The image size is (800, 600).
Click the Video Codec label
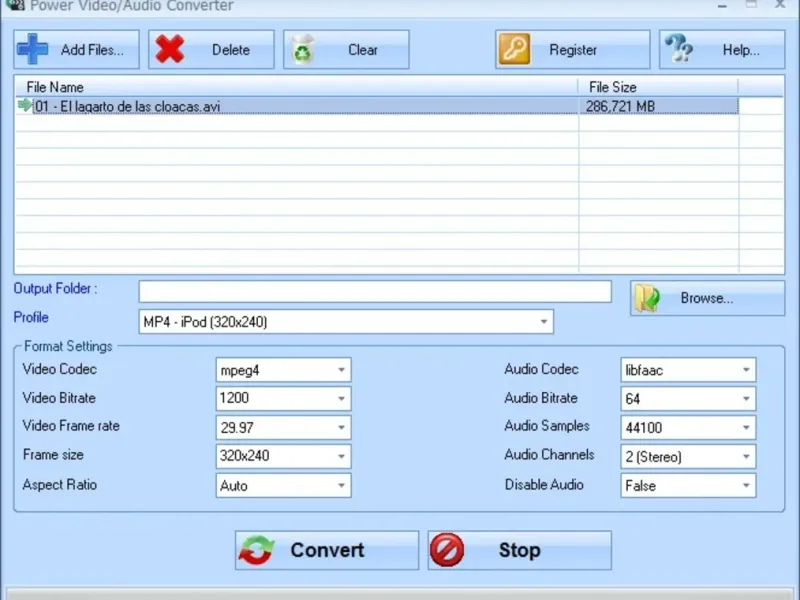pos(60,369)
